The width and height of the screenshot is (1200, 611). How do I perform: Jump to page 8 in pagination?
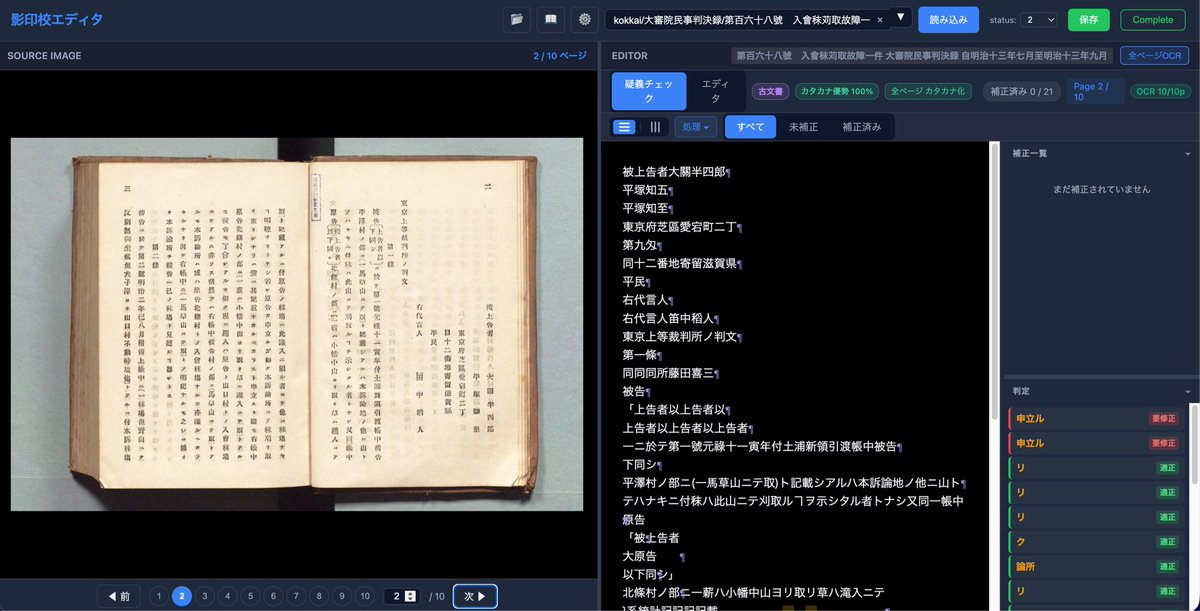319,596
